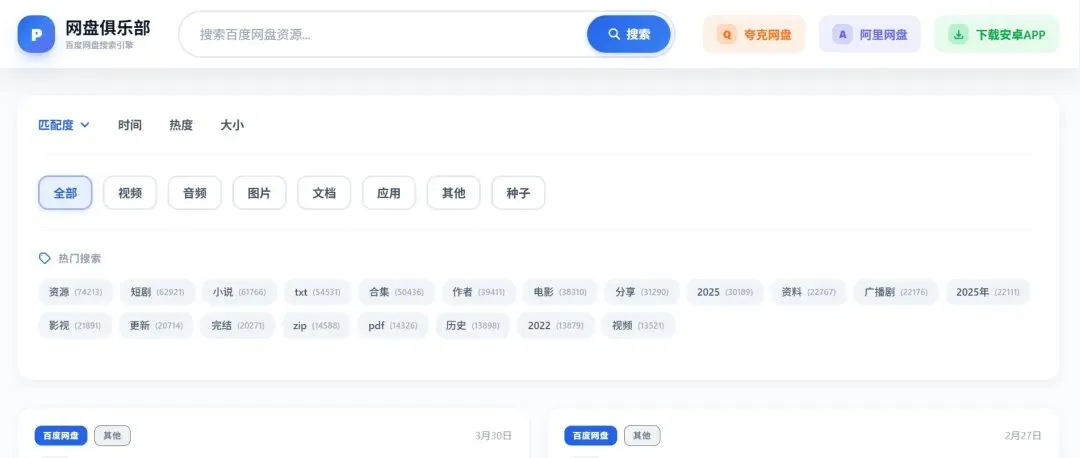The width and height of the screenshot is (1080, 458).
Task: Select the 视频 filter
Action: tap(130, 193)
